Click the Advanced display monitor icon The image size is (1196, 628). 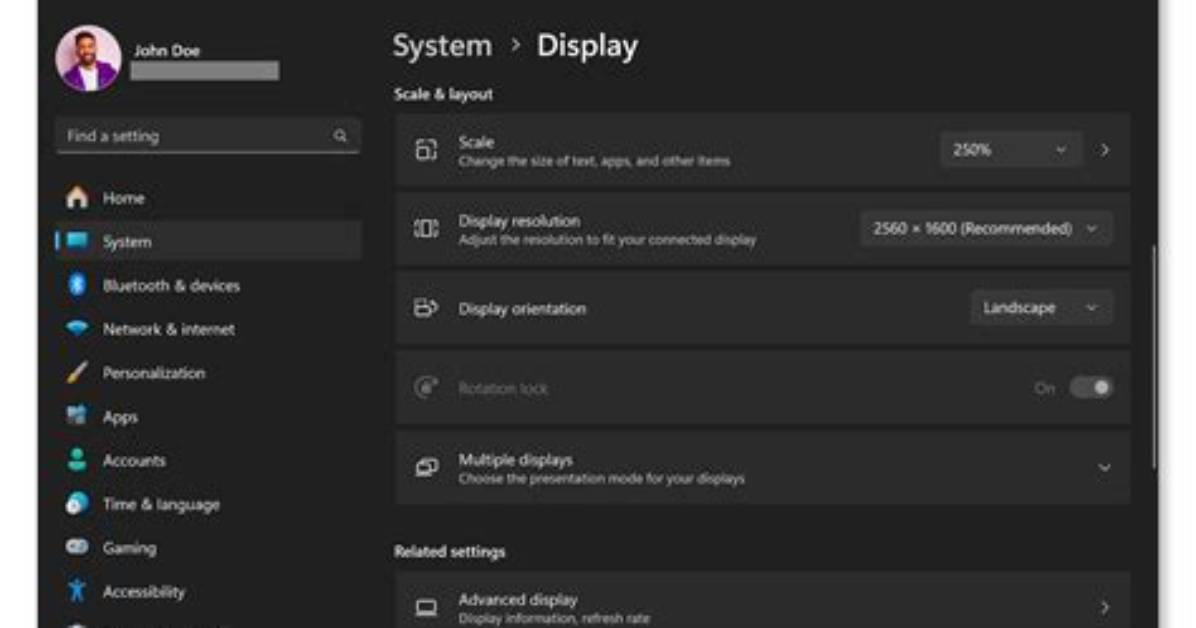click(x=426, y=607)
